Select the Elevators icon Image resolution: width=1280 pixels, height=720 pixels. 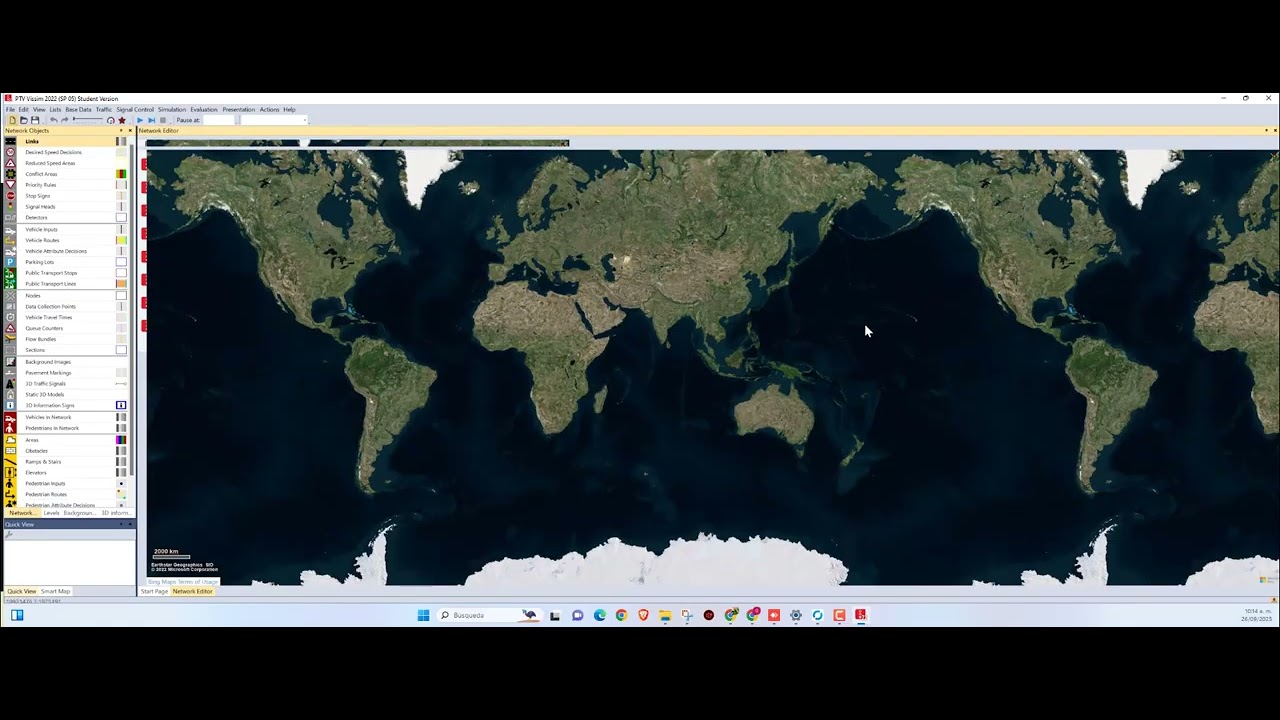(10, 472)
